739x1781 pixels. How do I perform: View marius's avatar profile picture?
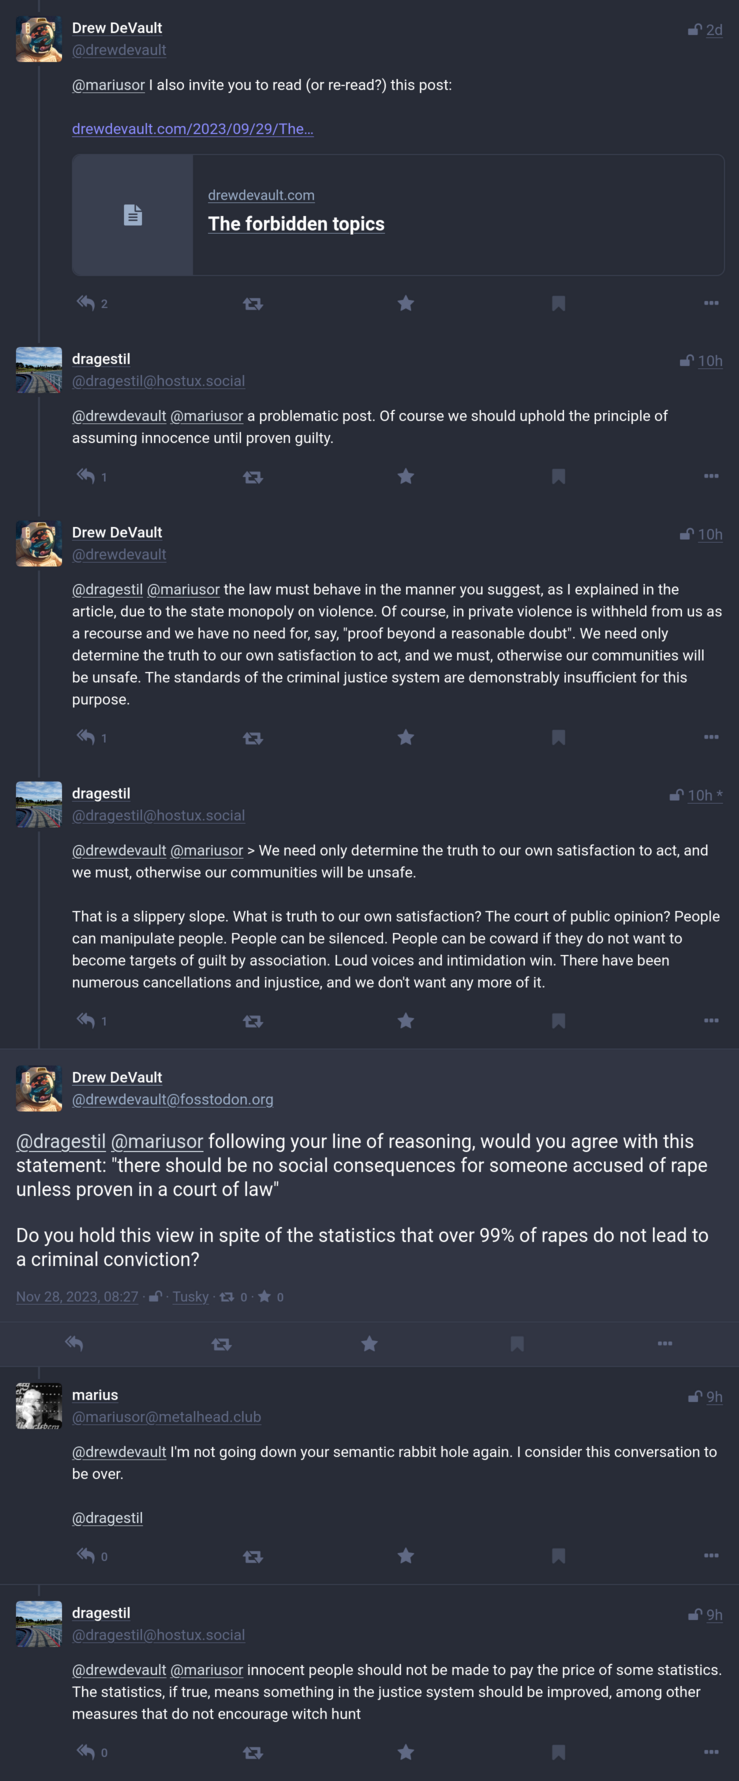click(39, 1406)
